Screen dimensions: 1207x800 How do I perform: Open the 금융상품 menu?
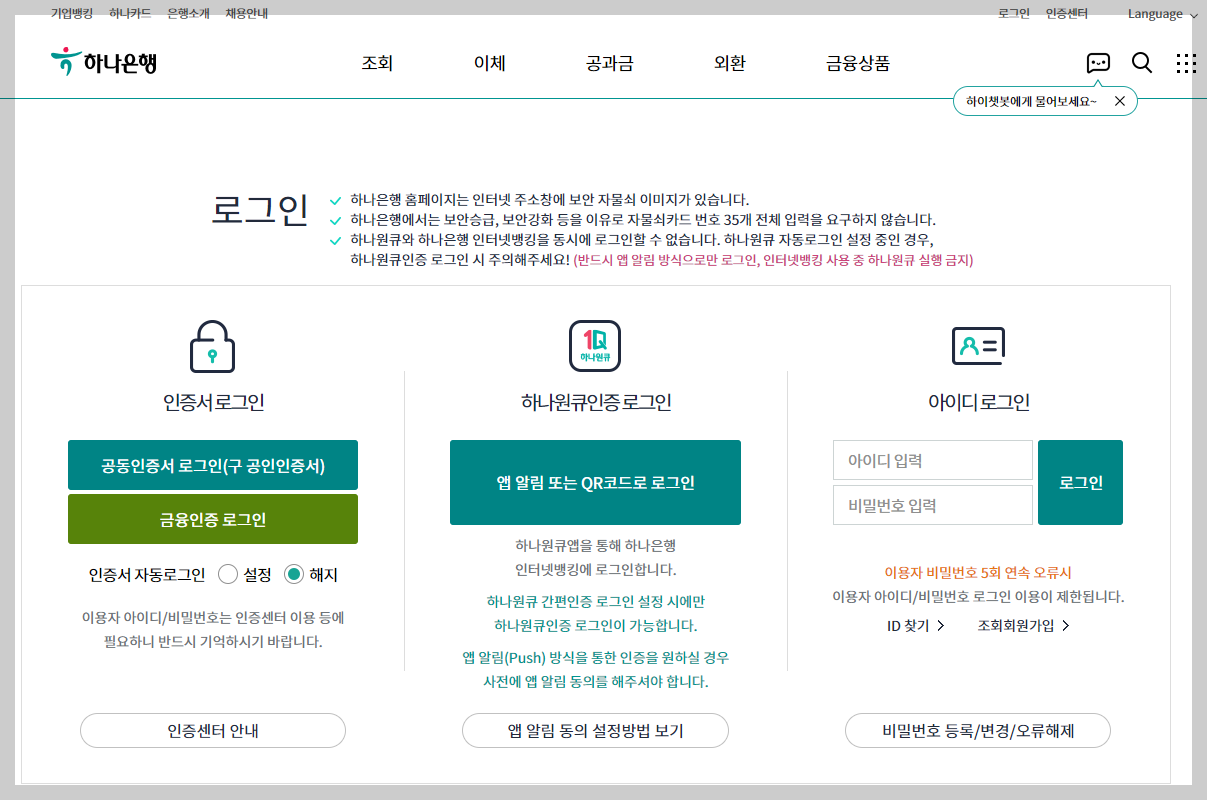click(x=858, y=63)
